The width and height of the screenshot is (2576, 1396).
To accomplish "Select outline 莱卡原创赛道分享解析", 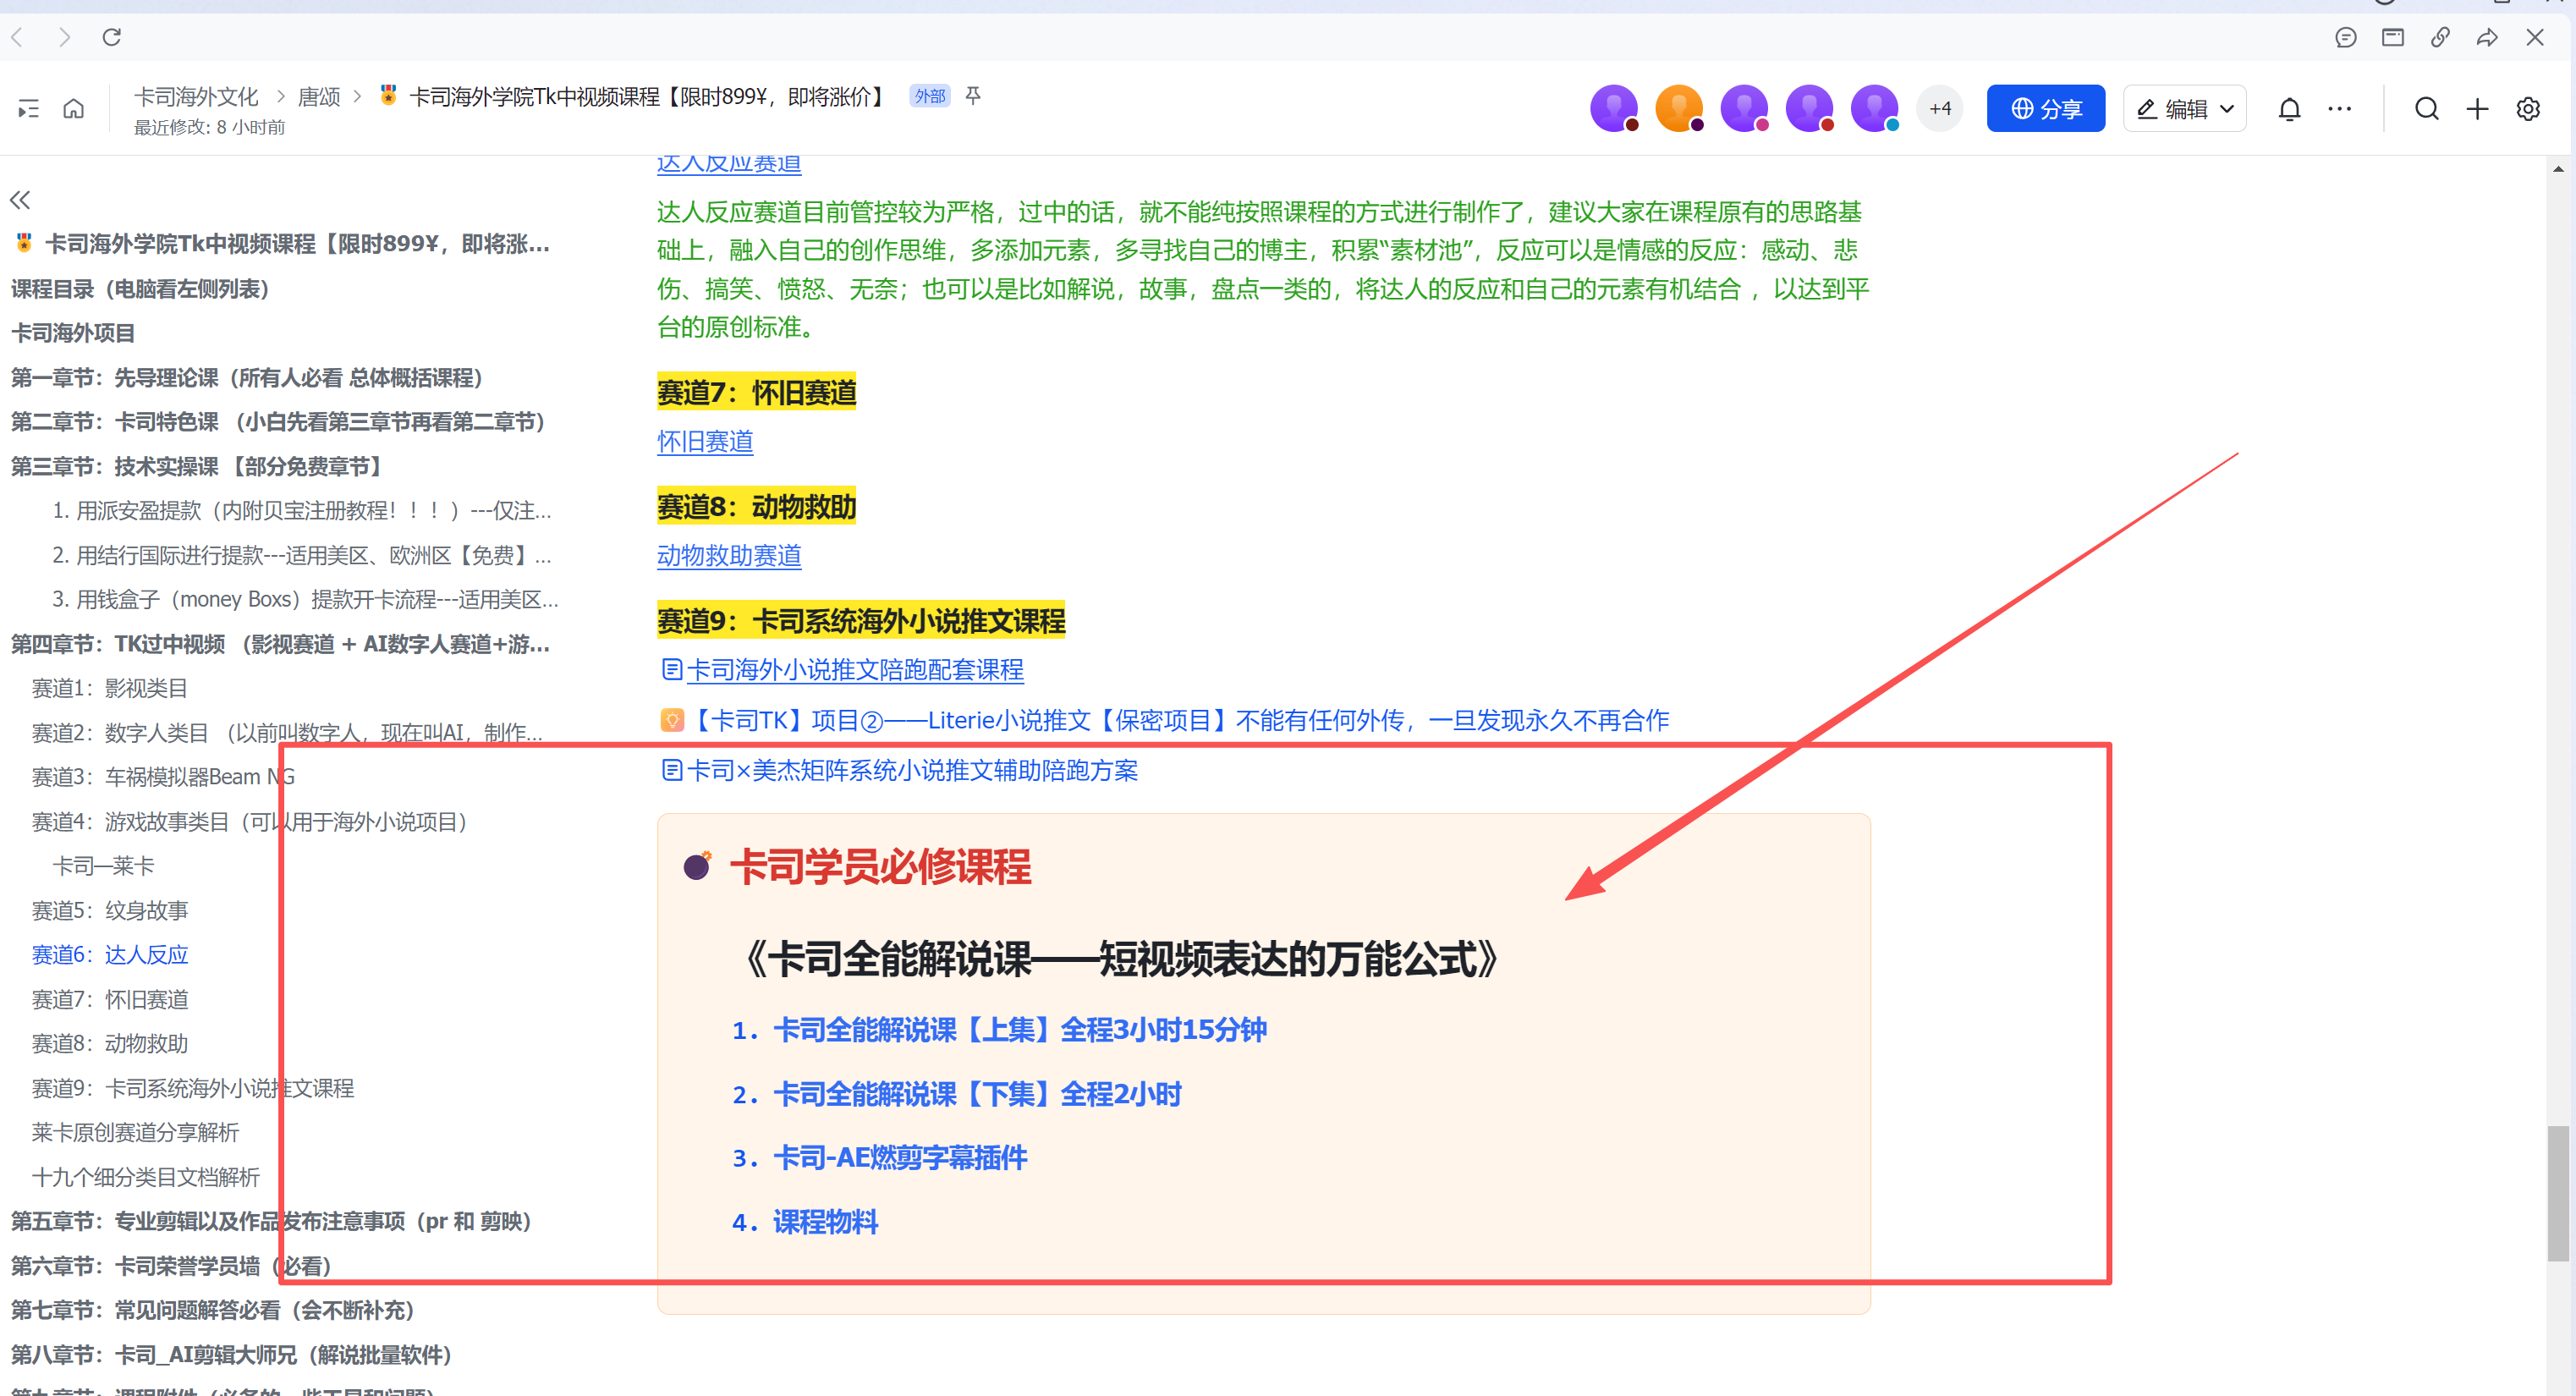I will pyautogui.click(x=135, y=1132).
